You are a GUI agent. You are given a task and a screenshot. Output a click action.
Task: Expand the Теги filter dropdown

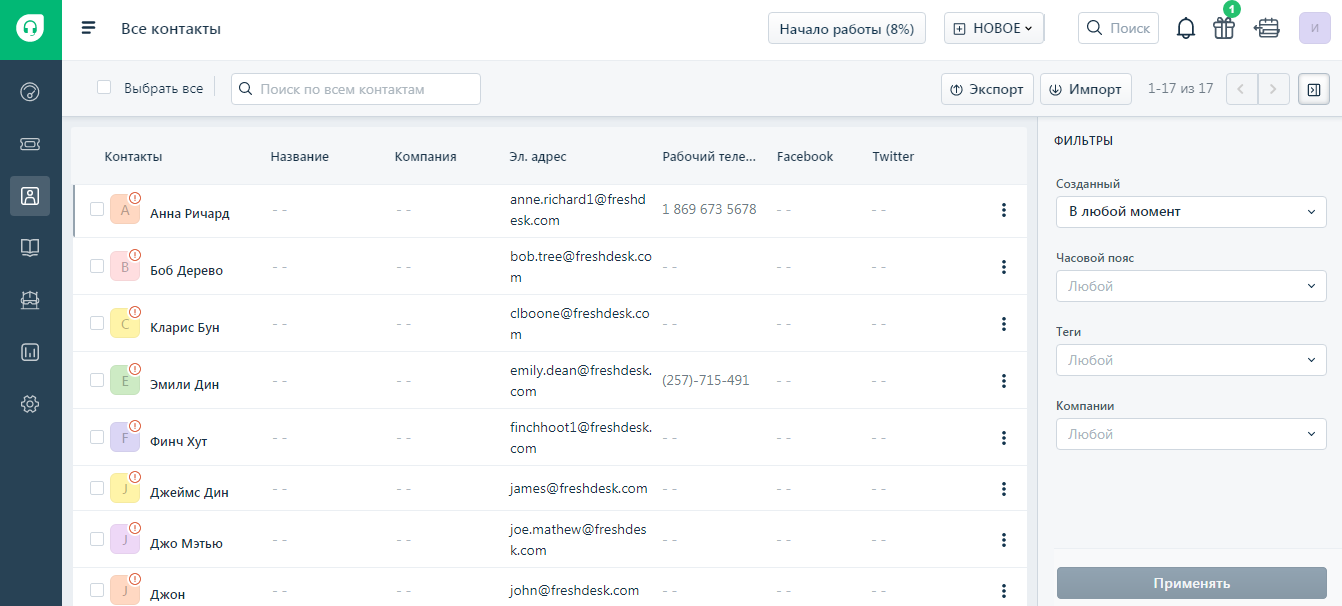[x=1191, y=360]
